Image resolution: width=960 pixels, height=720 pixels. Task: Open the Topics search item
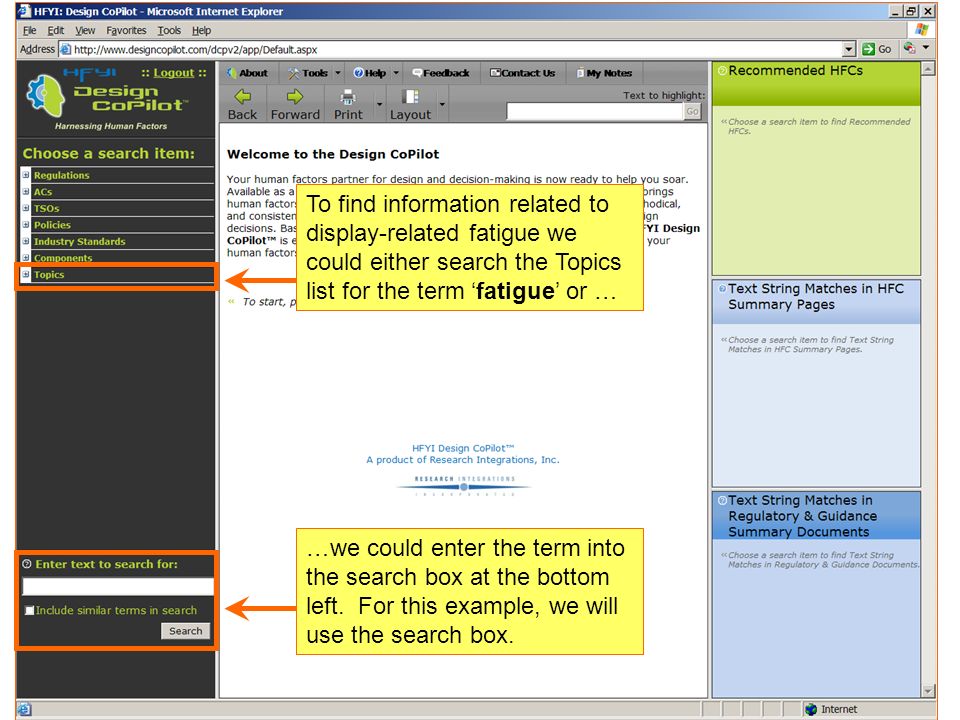49,274
